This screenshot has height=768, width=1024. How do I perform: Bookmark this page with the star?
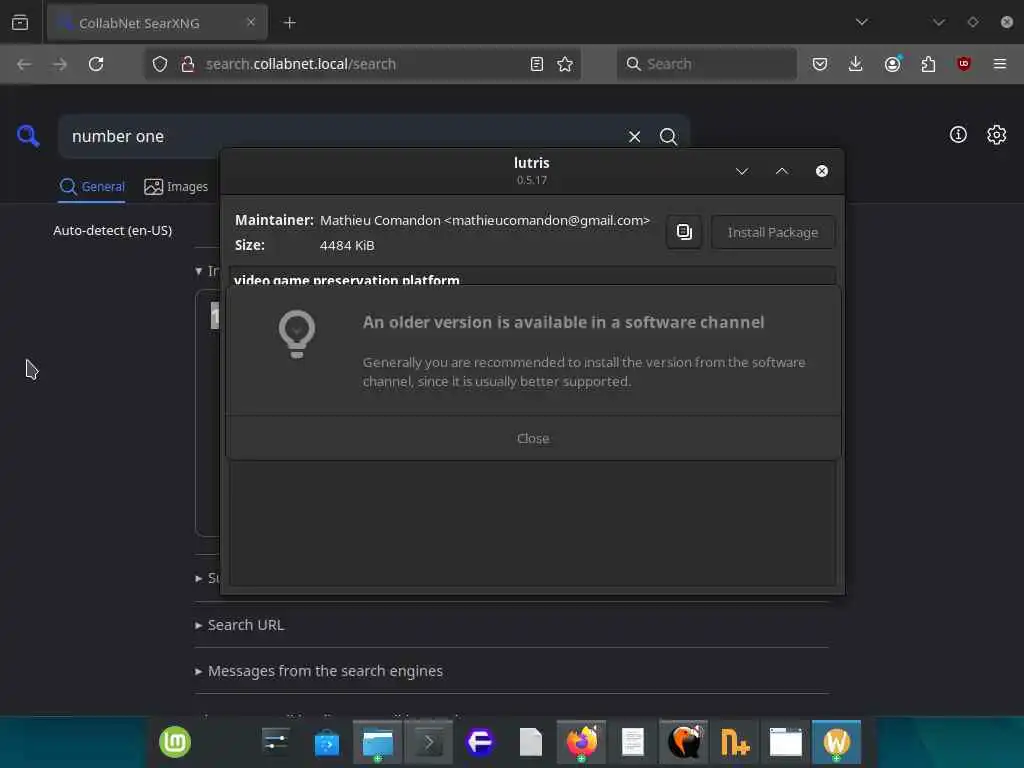pos(565,64)
